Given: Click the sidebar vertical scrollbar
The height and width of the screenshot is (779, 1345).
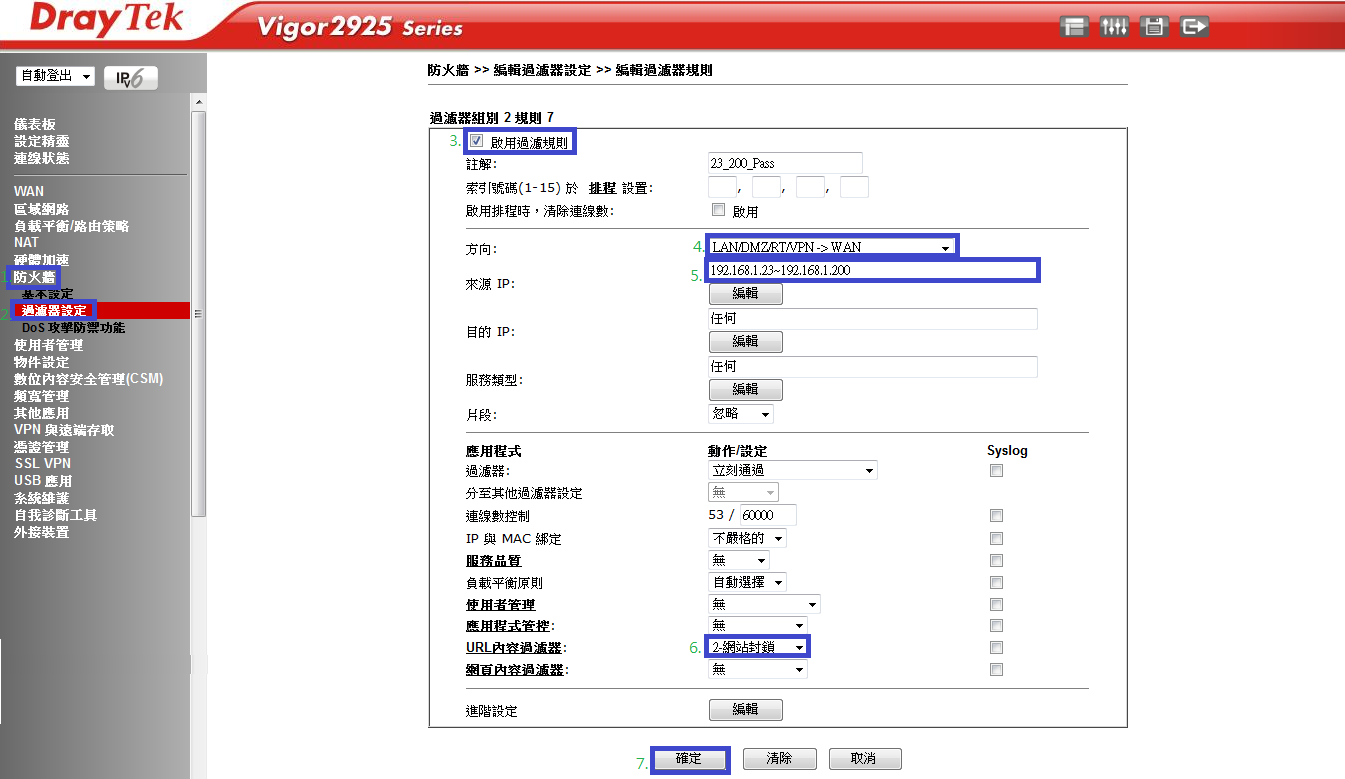Looking at the screenshot, I should [x=198, y=313].
